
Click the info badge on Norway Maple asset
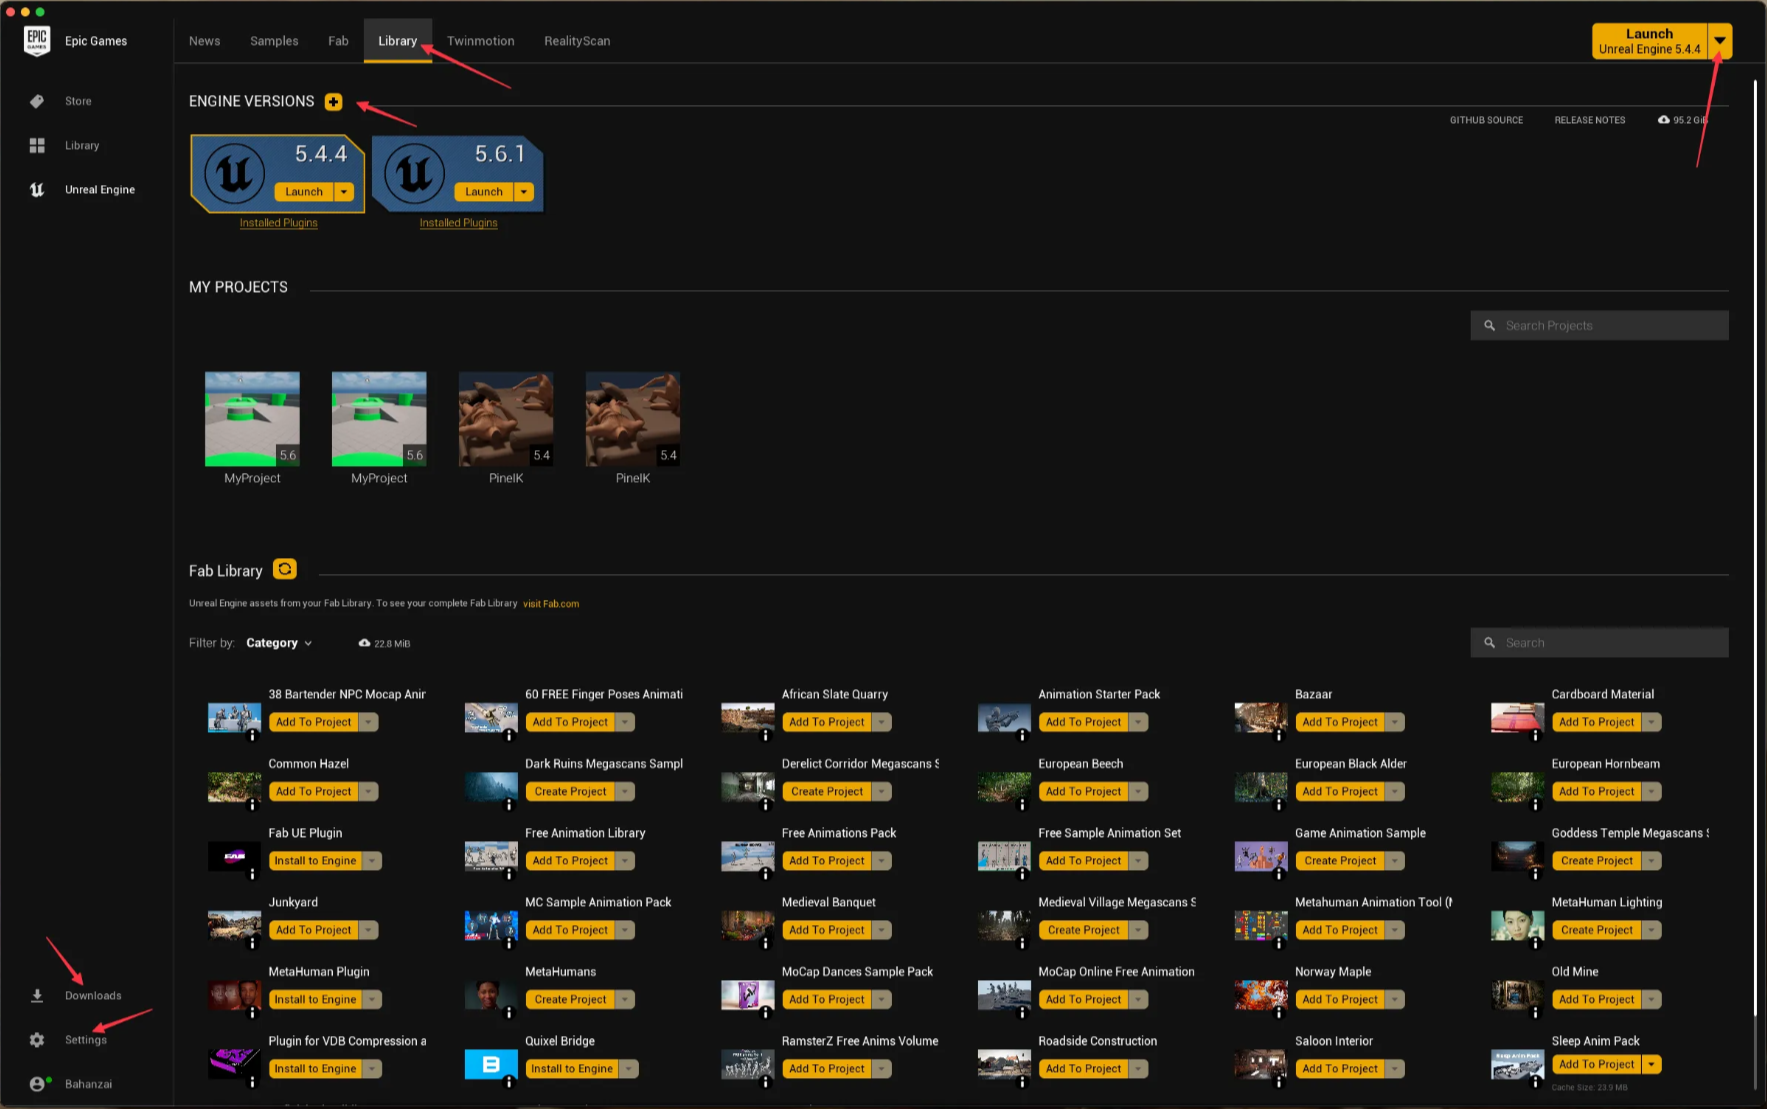click(1279, 1013)
